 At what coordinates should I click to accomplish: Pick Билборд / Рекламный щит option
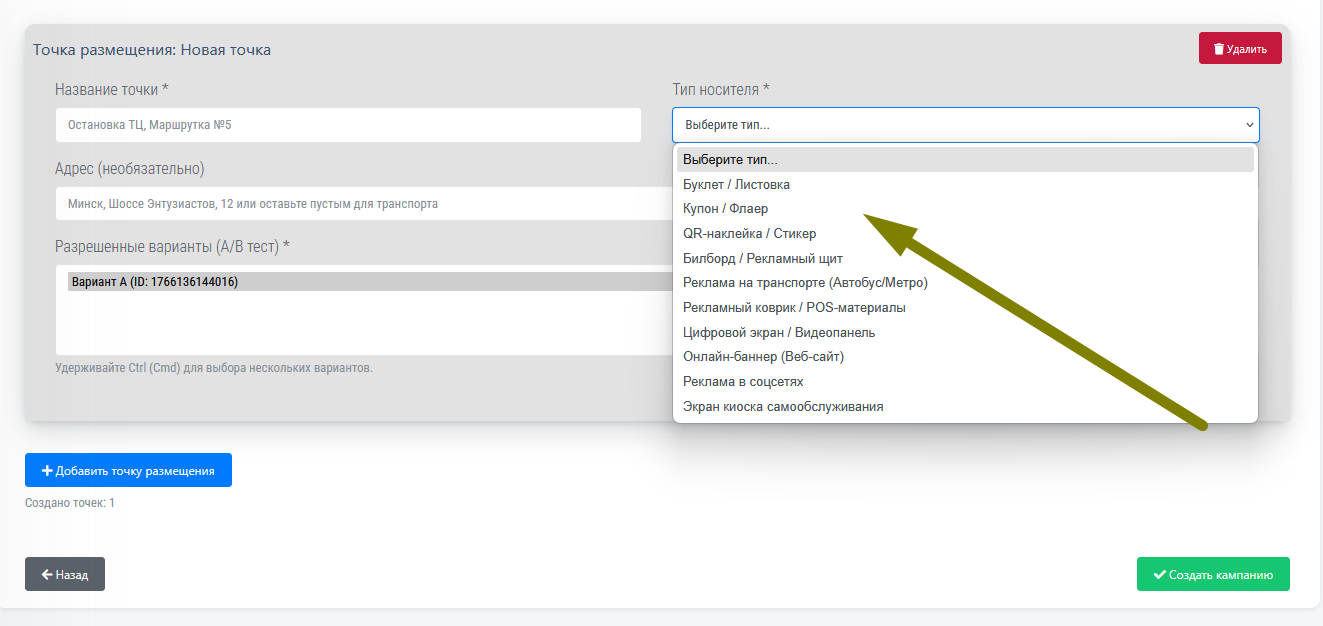click(755, 258)
